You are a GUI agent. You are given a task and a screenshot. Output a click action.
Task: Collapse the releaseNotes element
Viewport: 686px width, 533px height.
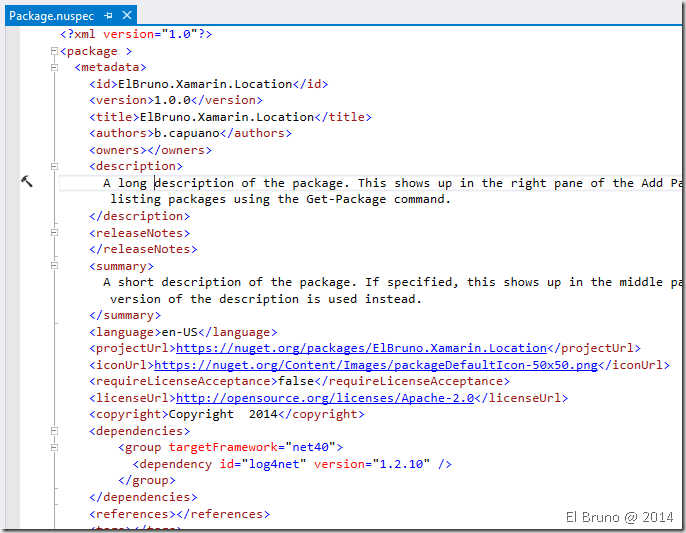pyautogui.click(x=54, y=233)
